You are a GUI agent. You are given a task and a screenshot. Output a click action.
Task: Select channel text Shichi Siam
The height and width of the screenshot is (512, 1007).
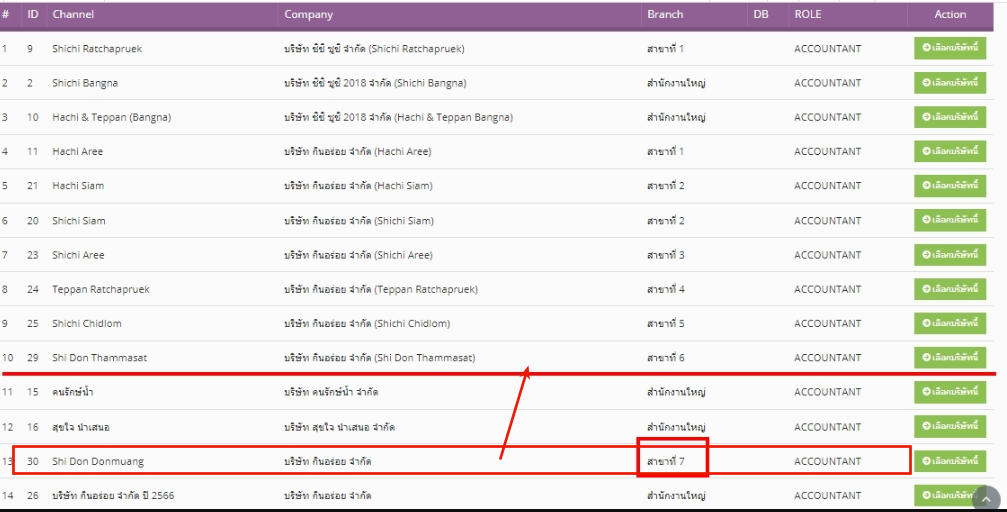click(x=78, y=220)
